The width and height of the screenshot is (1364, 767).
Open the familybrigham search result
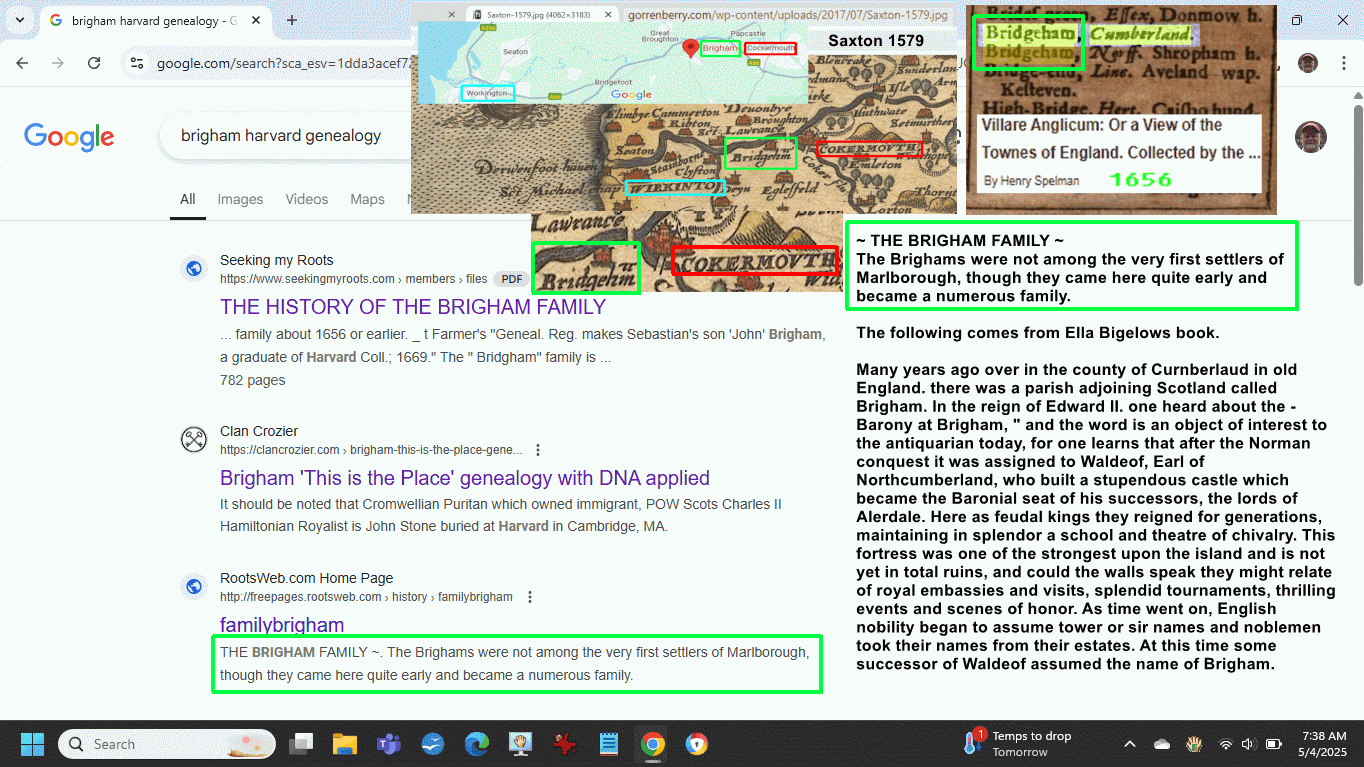click(282, 625)
